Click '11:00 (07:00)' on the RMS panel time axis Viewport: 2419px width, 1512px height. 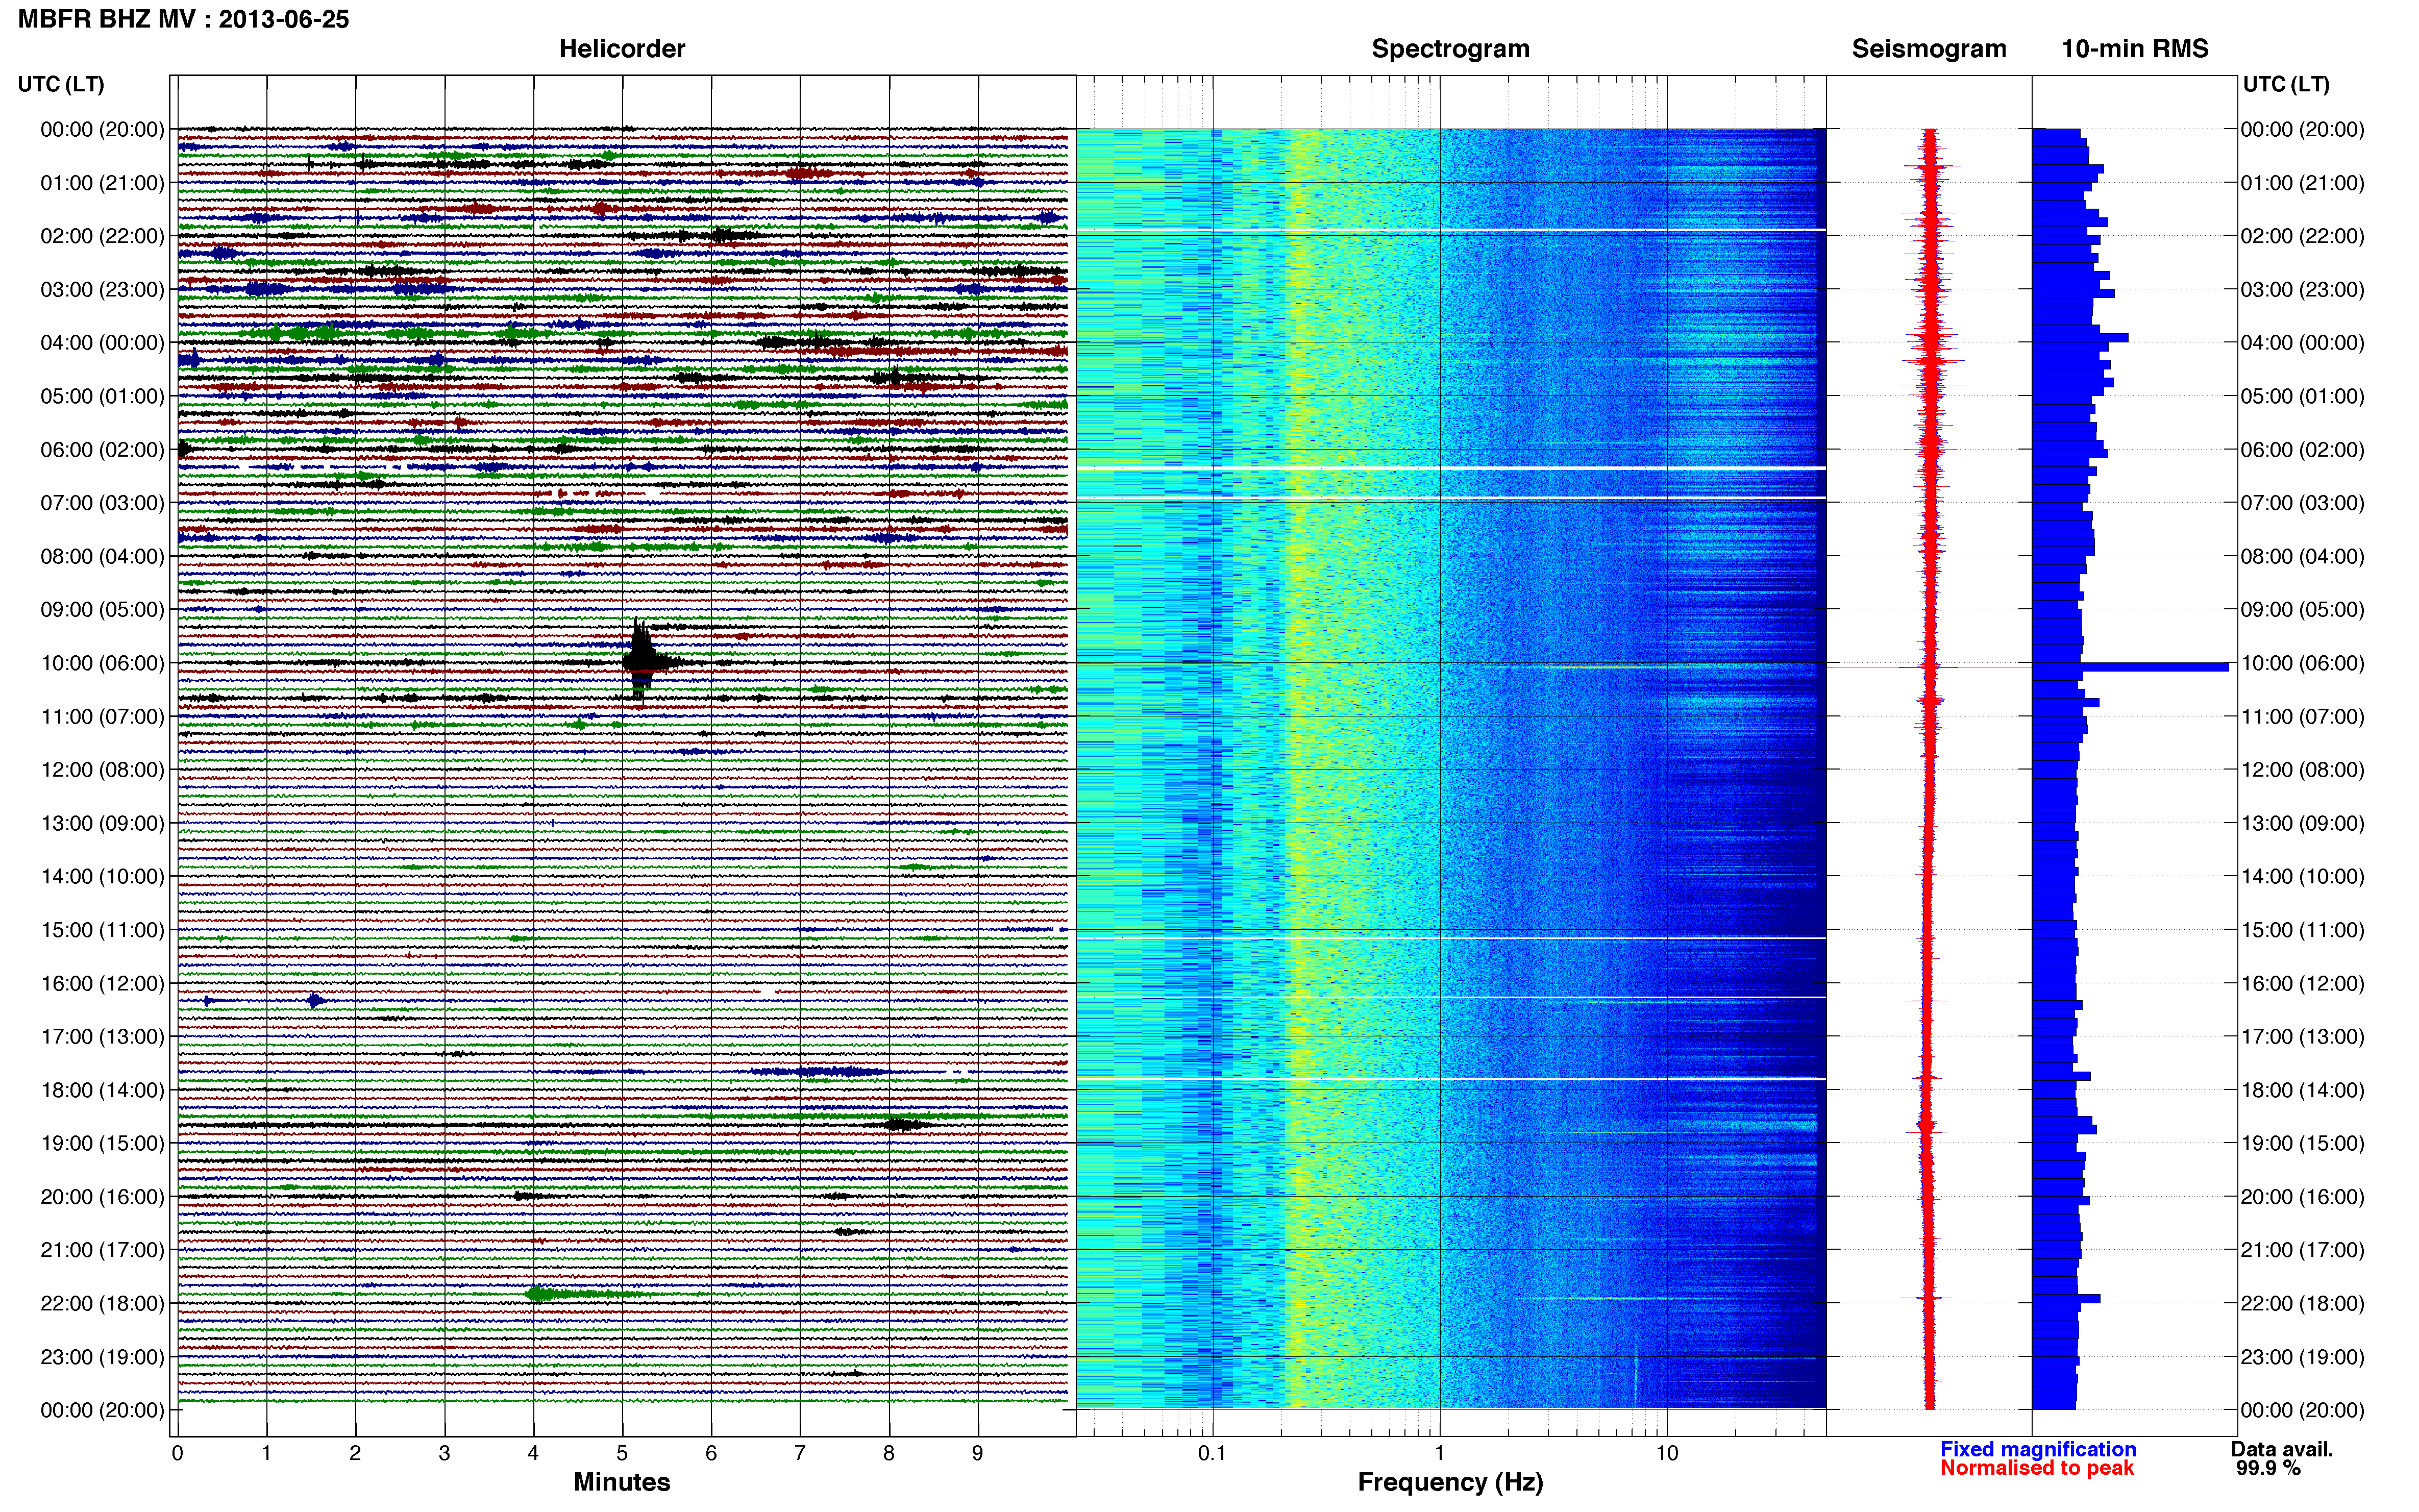click(2303, 717)
